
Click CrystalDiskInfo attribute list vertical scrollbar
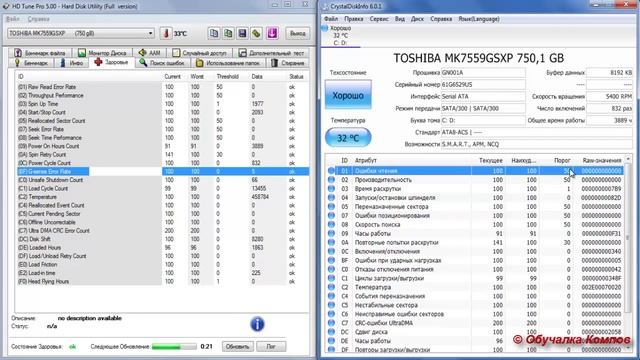pyautogui.click(x=628, y=253)
